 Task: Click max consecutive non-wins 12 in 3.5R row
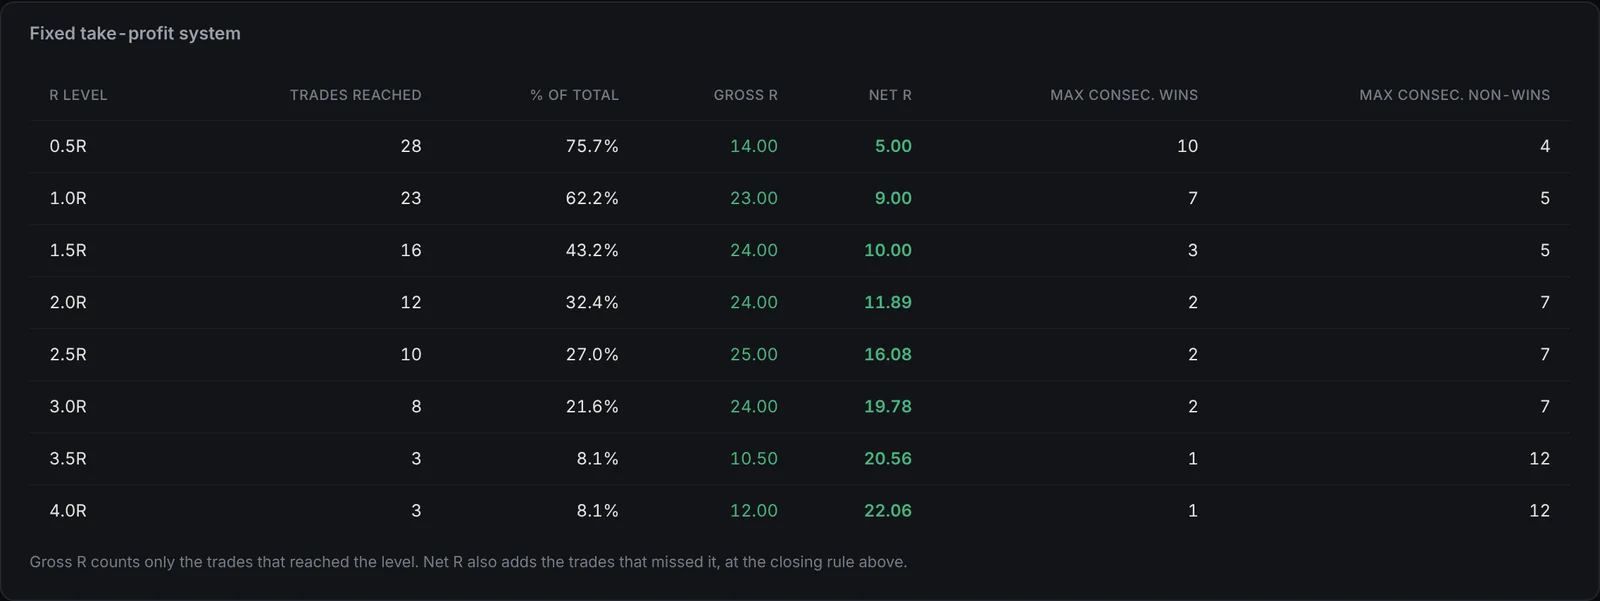(x=1539, y=458)
